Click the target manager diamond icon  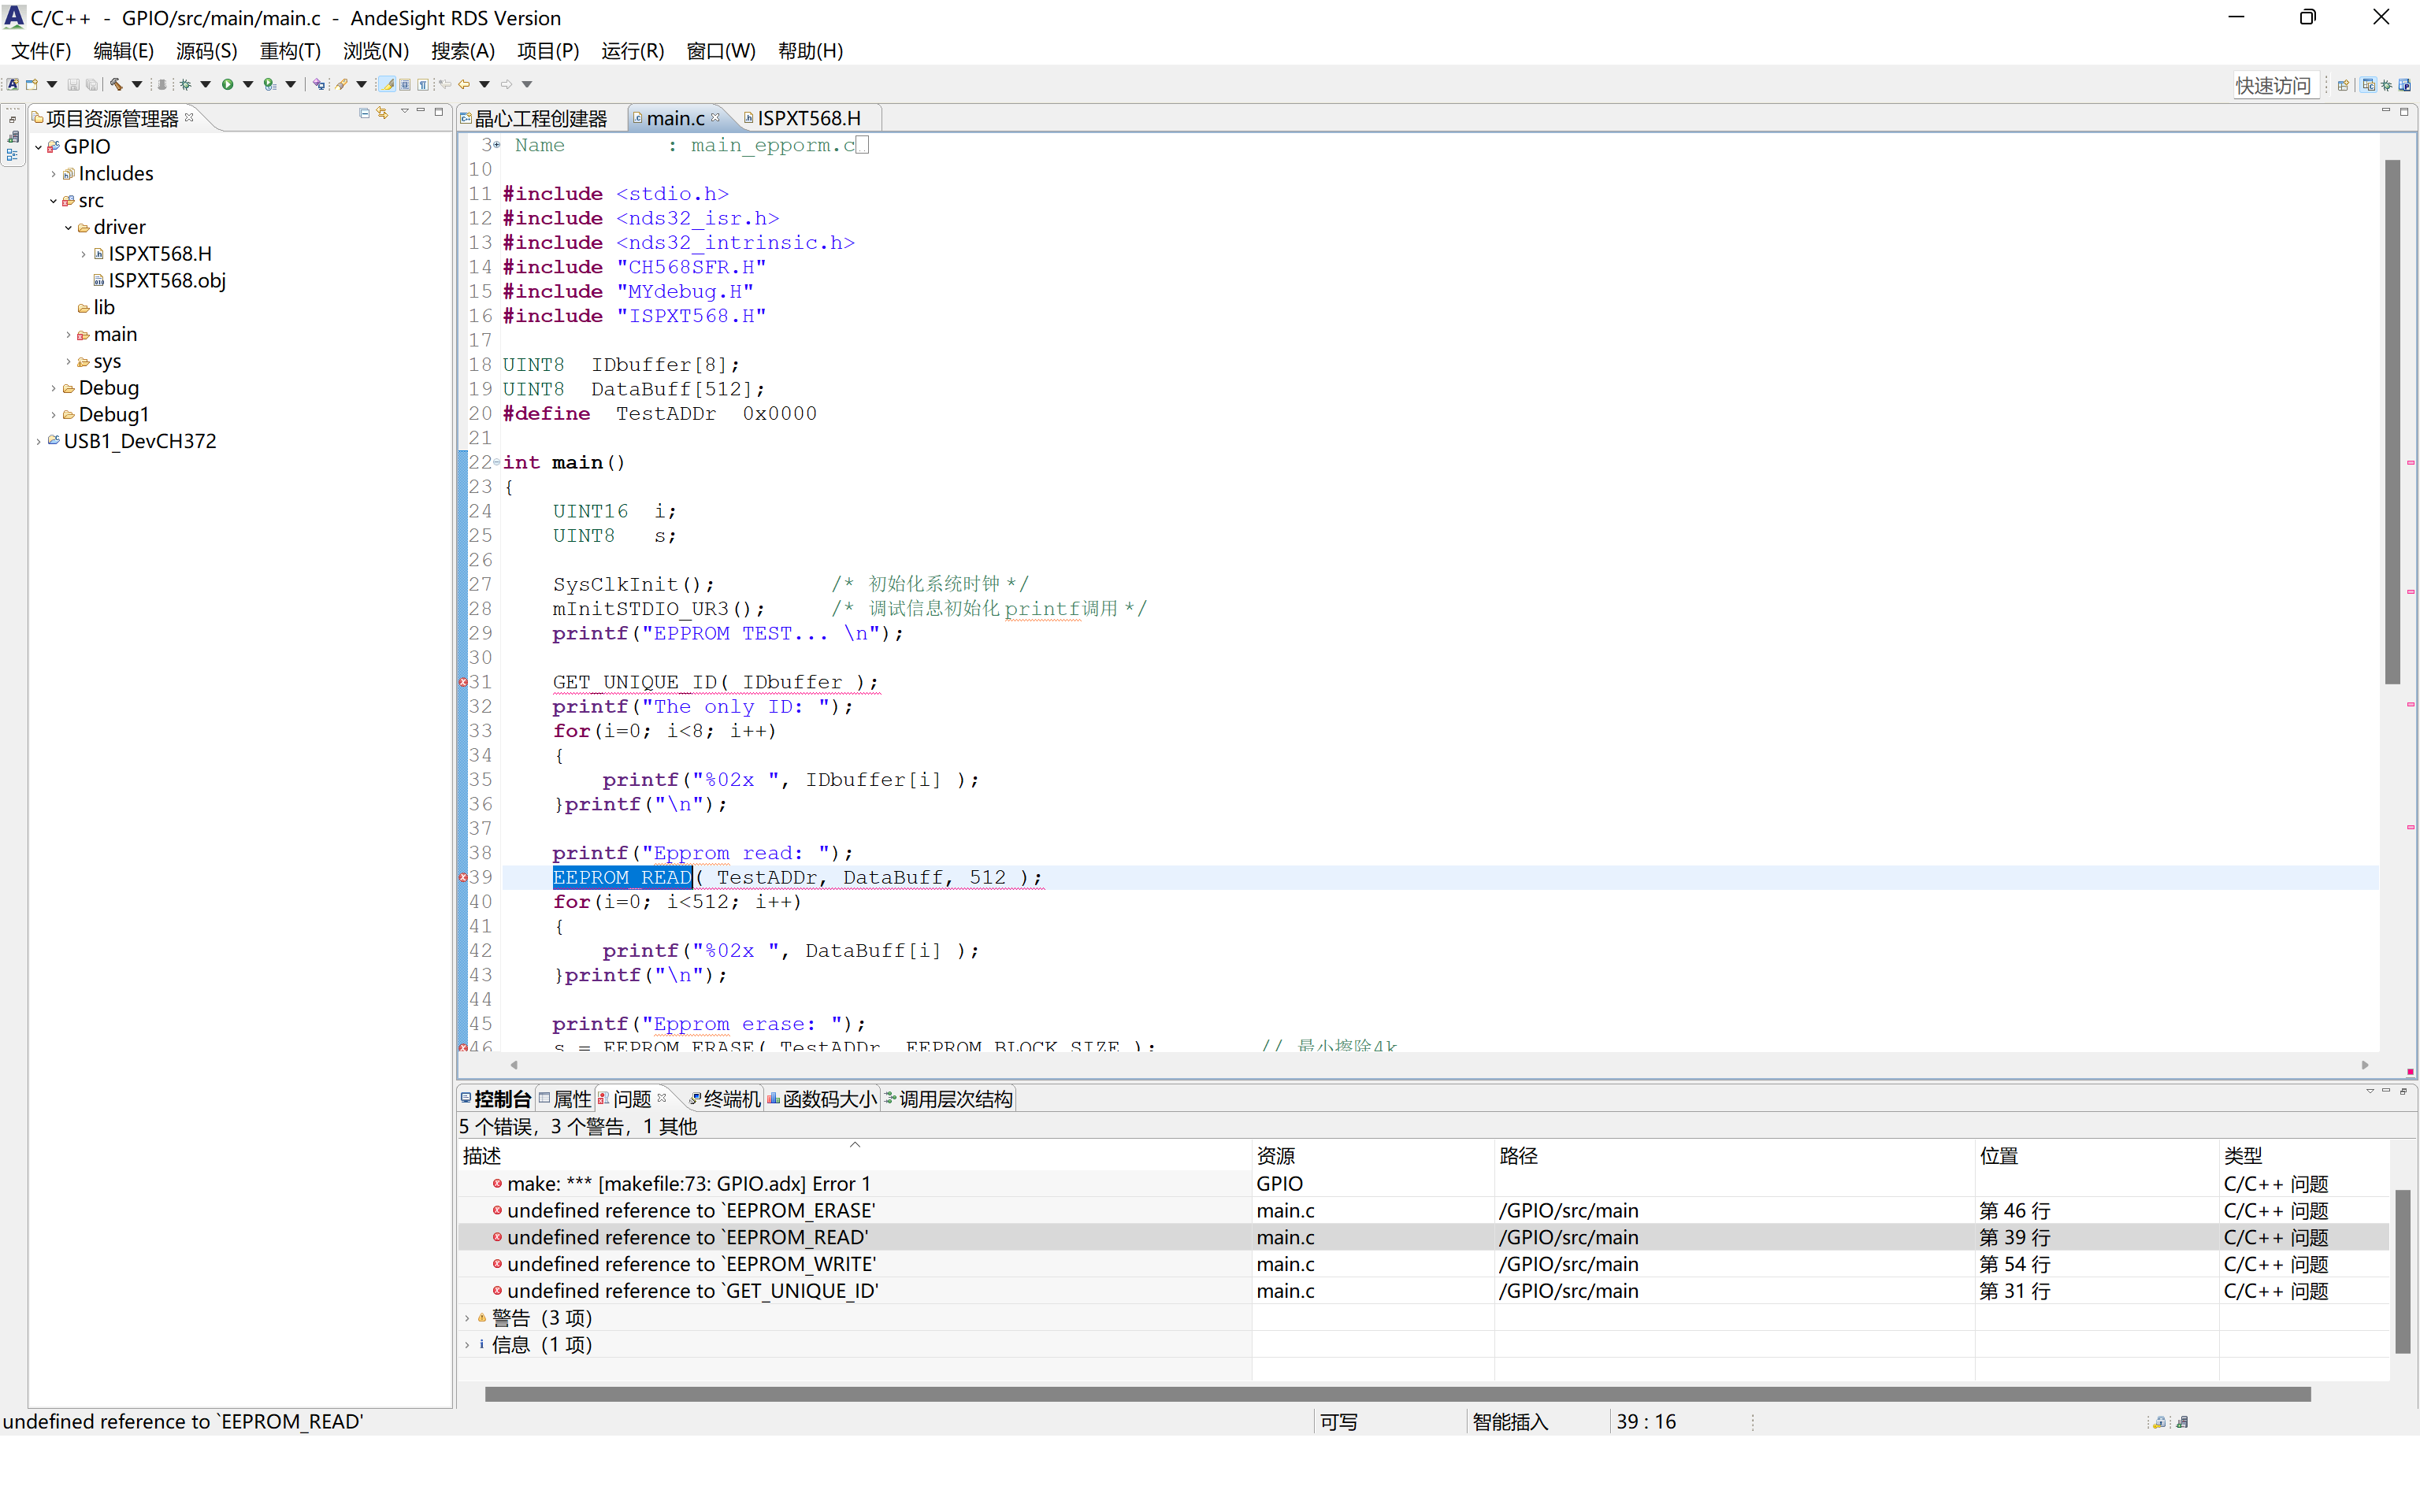[319, 85]
